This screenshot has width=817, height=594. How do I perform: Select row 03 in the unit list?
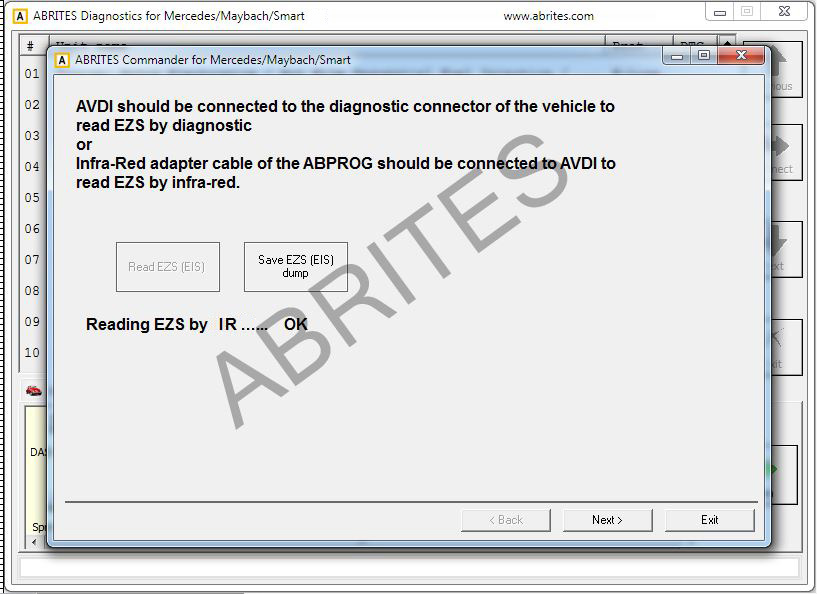[32, 135]
